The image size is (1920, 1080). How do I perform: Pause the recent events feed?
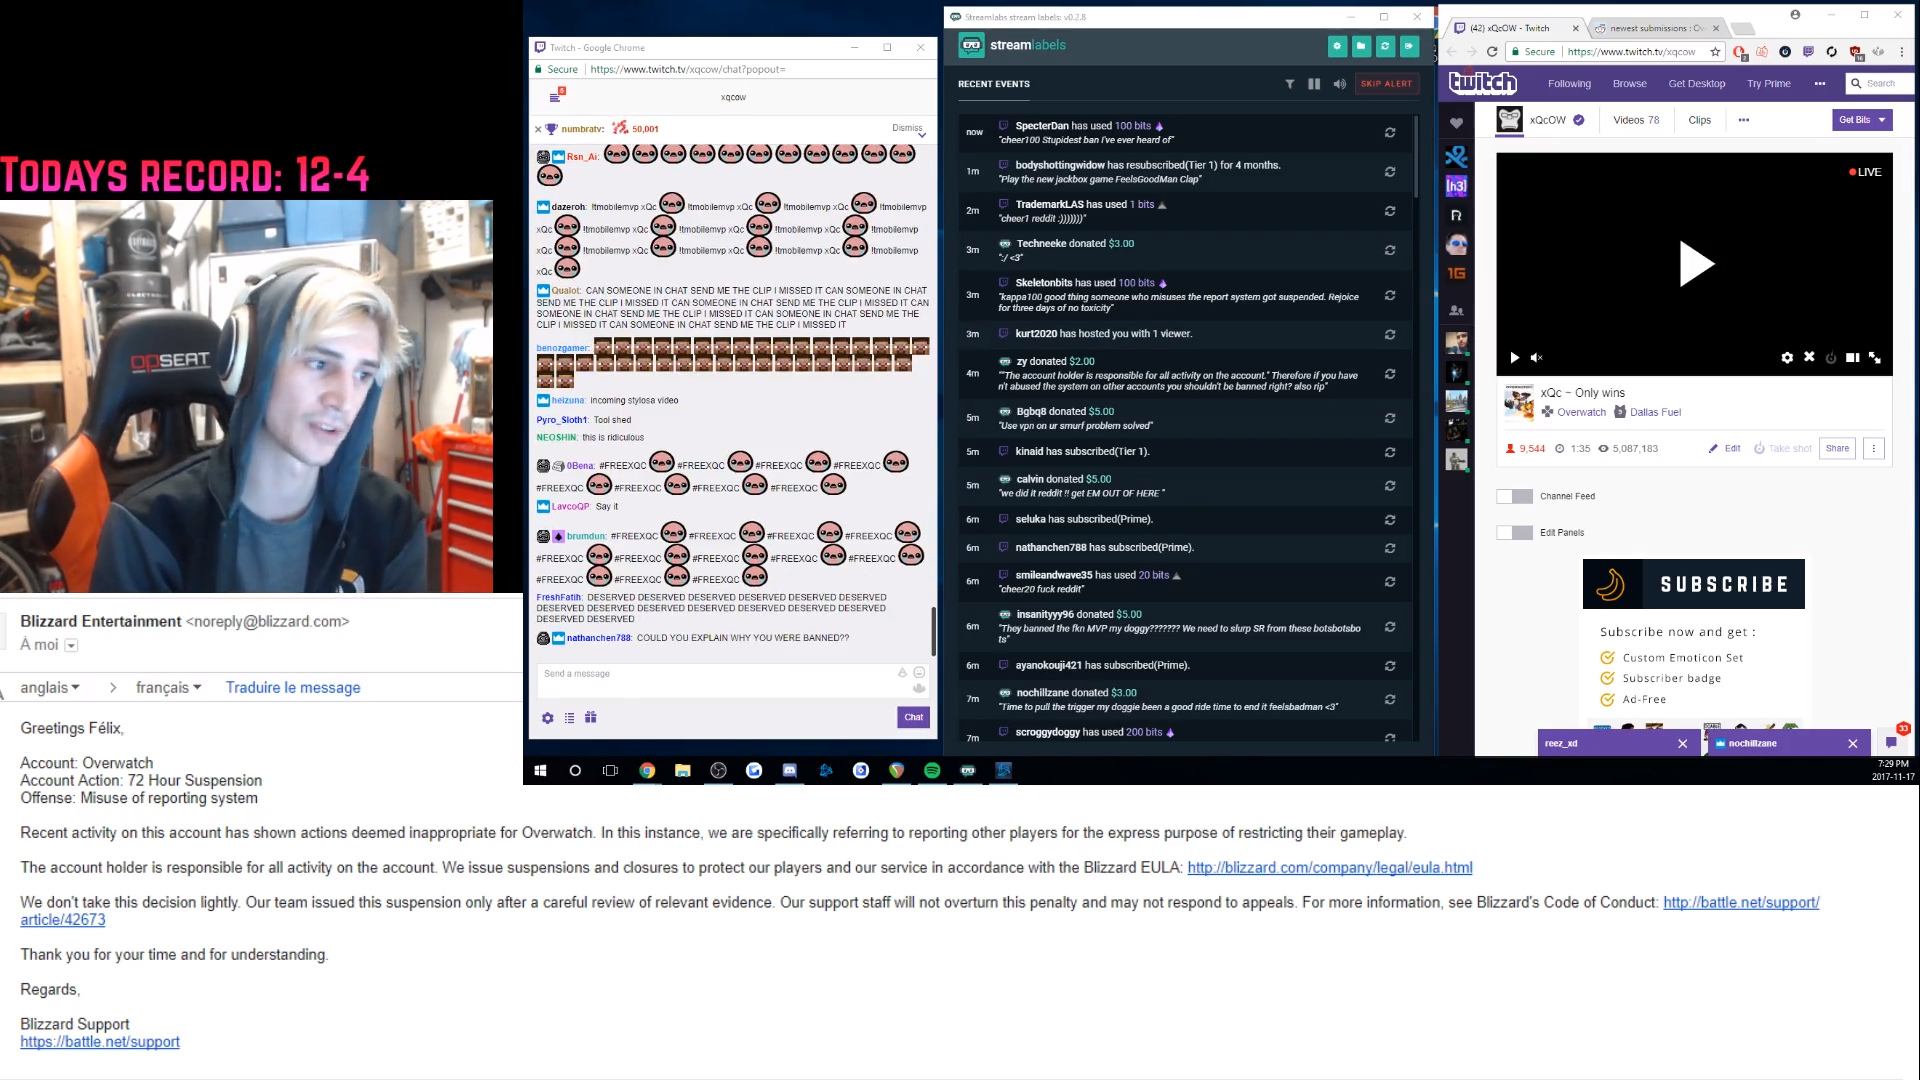(1314, 84)
